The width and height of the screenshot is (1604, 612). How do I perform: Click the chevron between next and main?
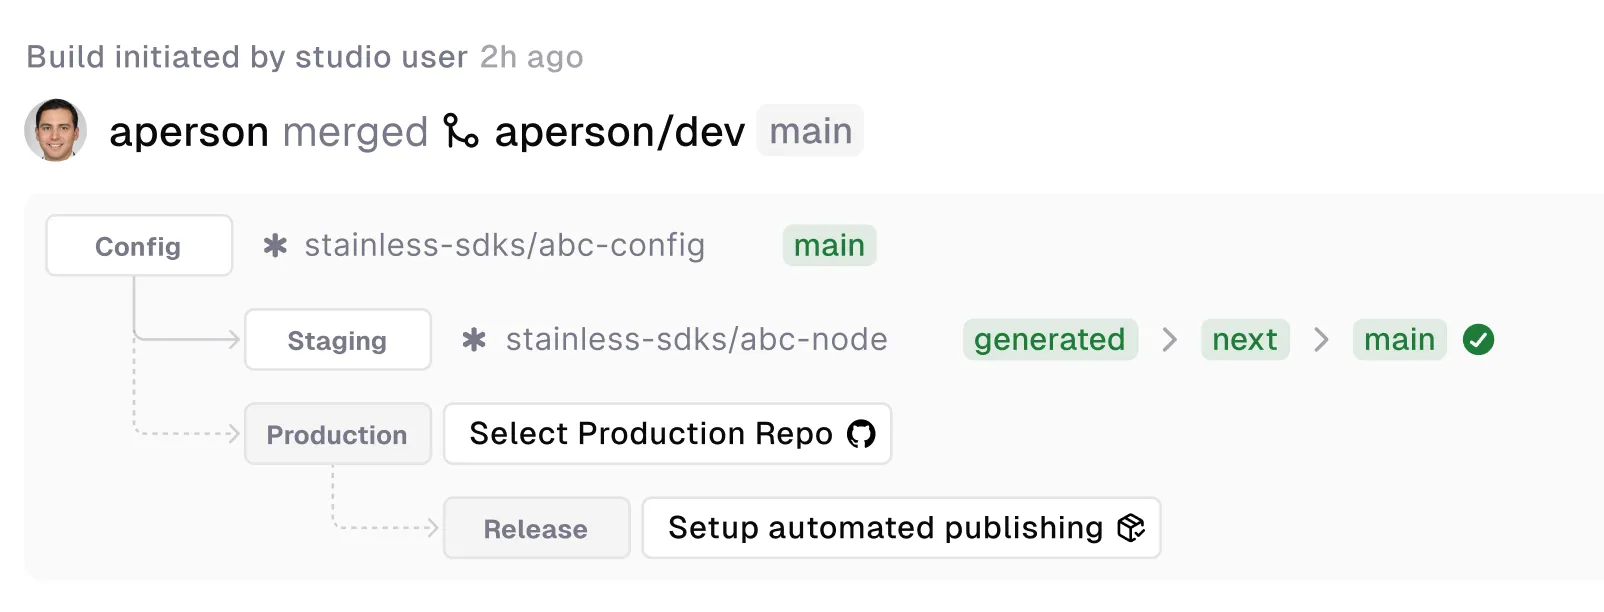click(x=1320, y=340)
